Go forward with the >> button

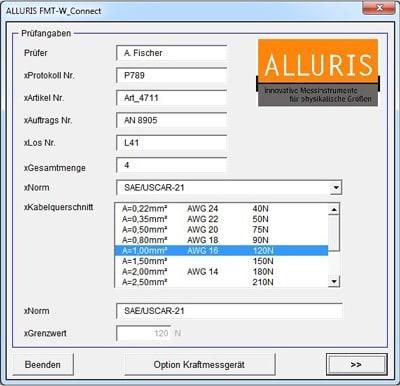coord(356,365)
